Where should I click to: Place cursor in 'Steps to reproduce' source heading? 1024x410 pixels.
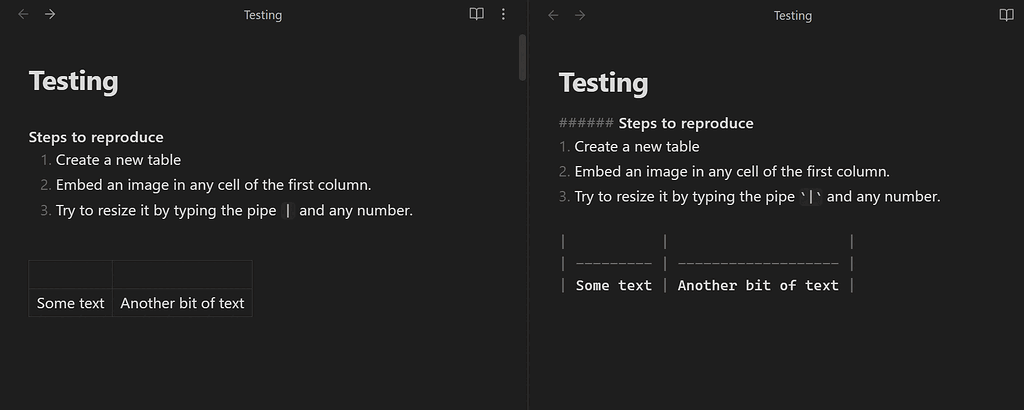click(x=686, y=123)
